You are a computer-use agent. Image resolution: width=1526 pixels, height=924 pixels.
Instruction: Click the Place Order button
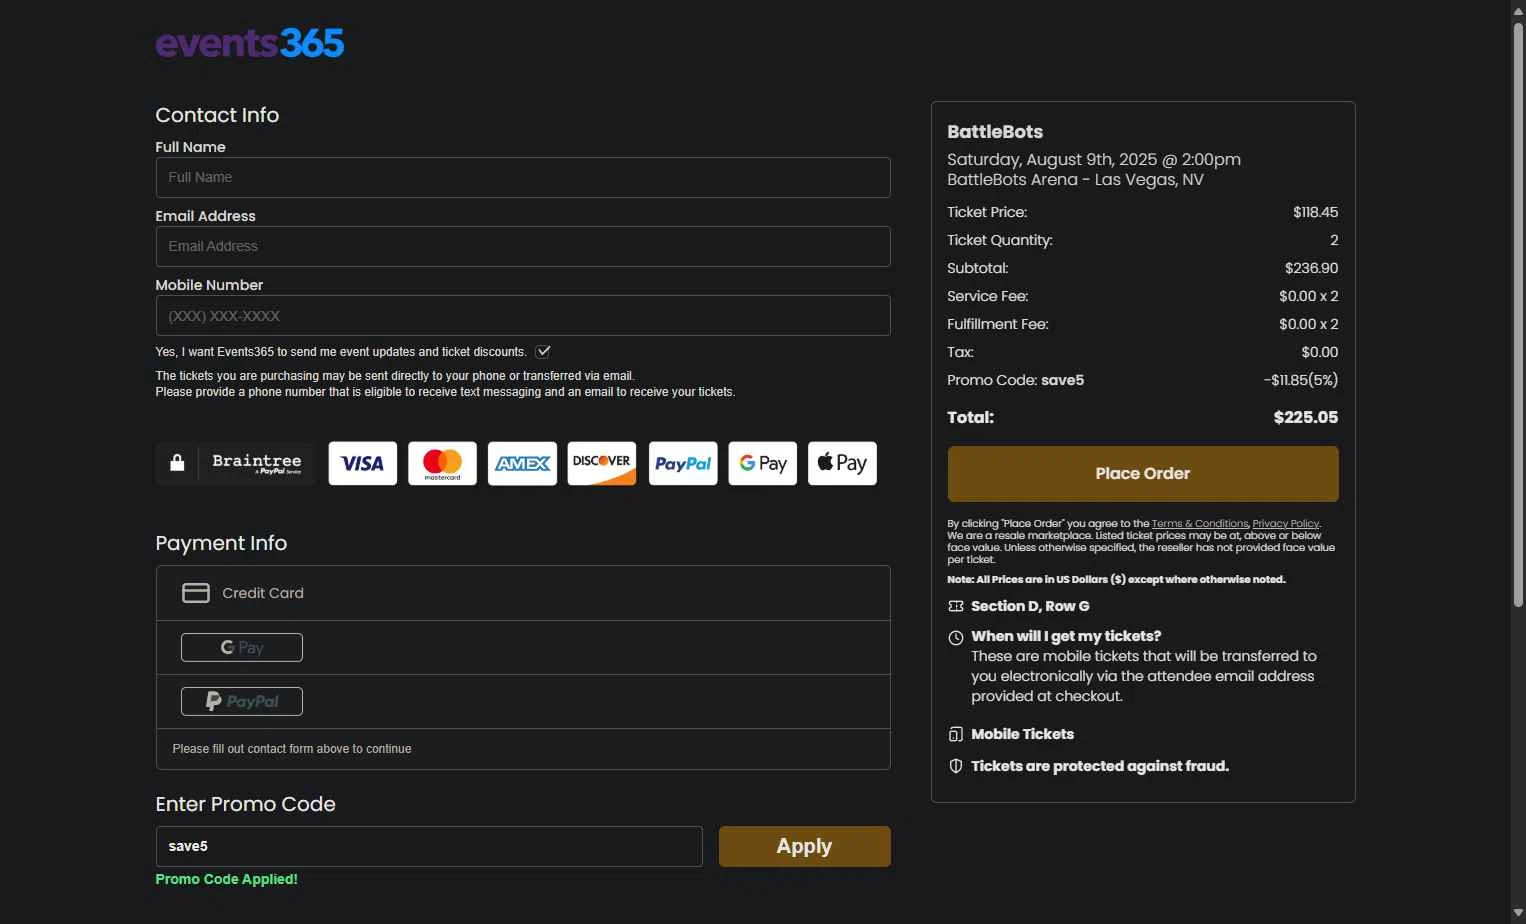click(1143, 474)
